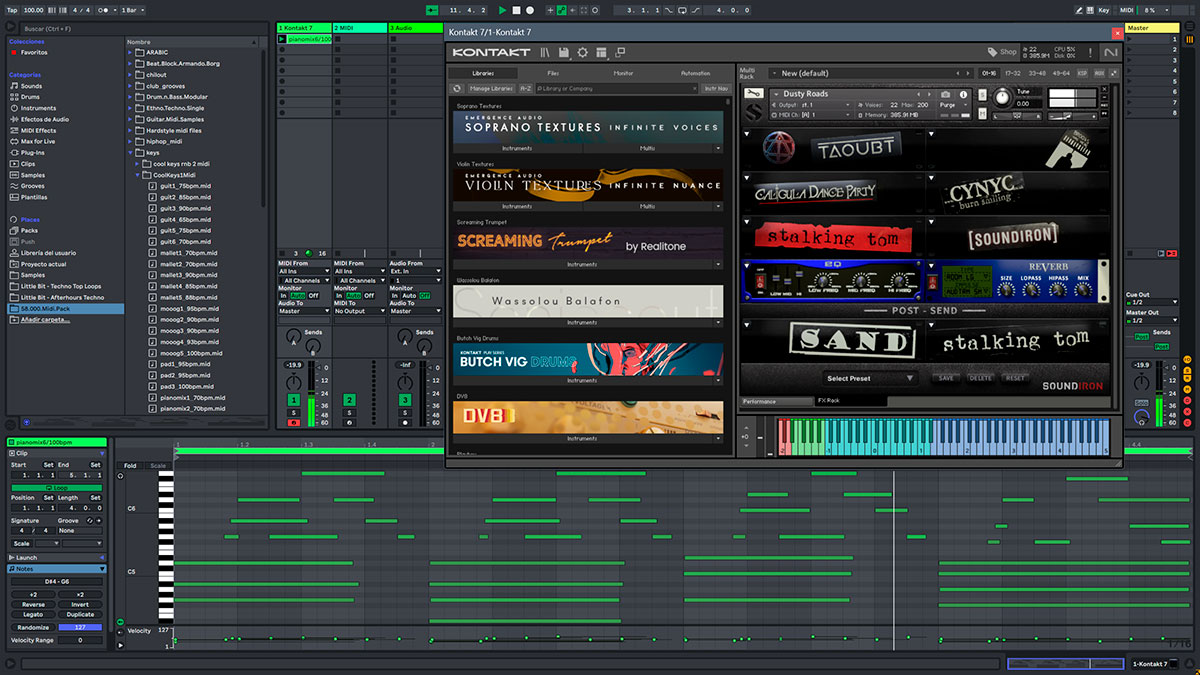Start playback with the transport Play button
This screenshot has height=675, width=1200.
503,10
